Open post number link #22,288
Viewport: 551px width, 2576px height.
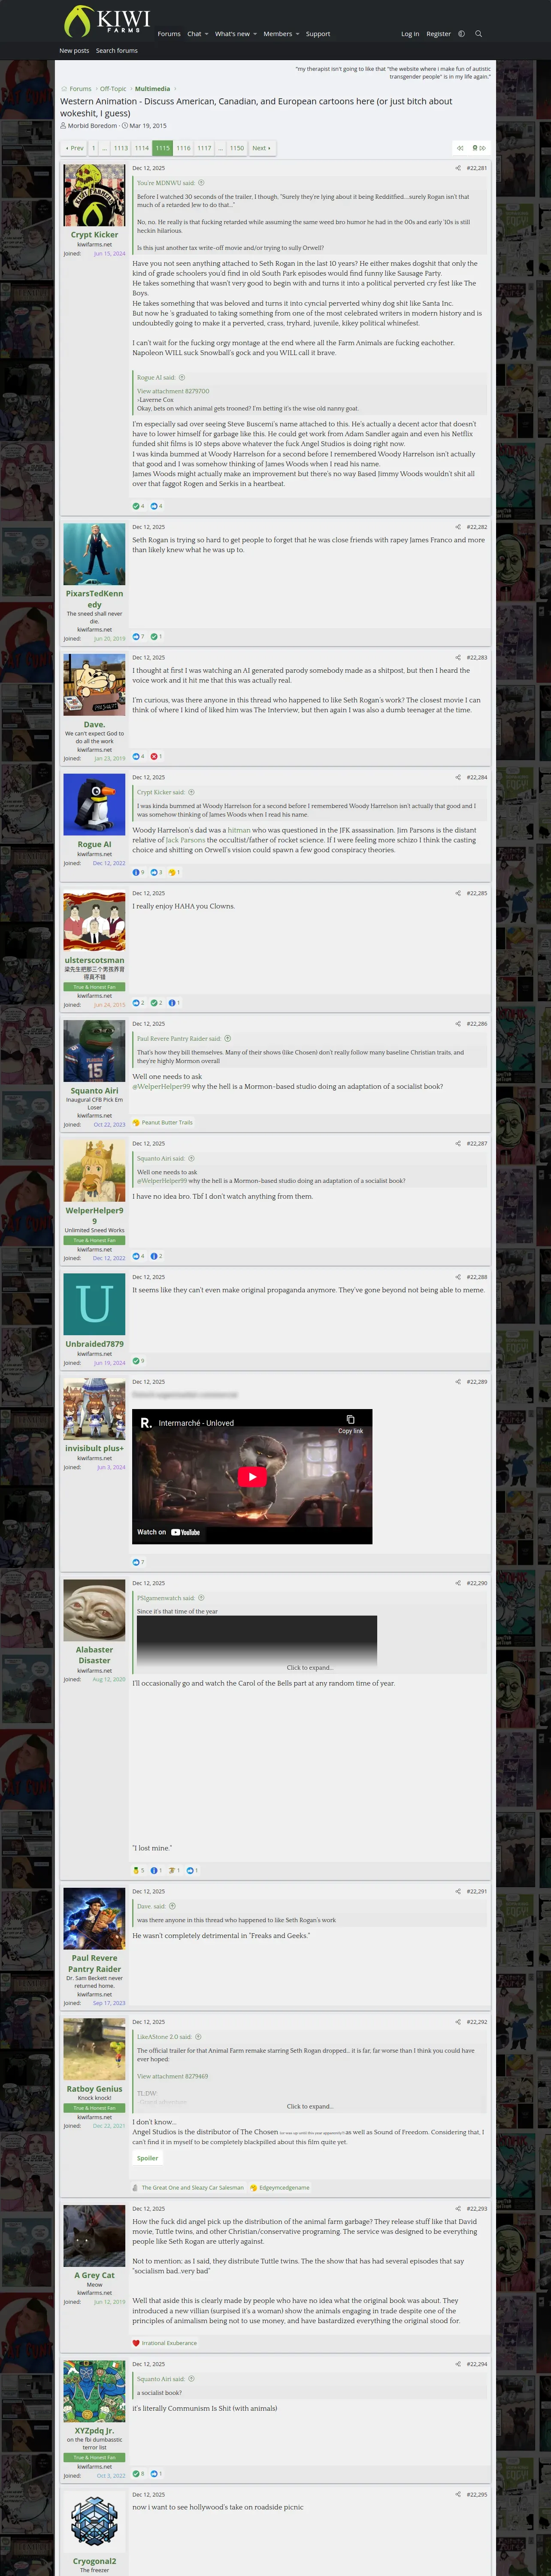point(477,1277)
